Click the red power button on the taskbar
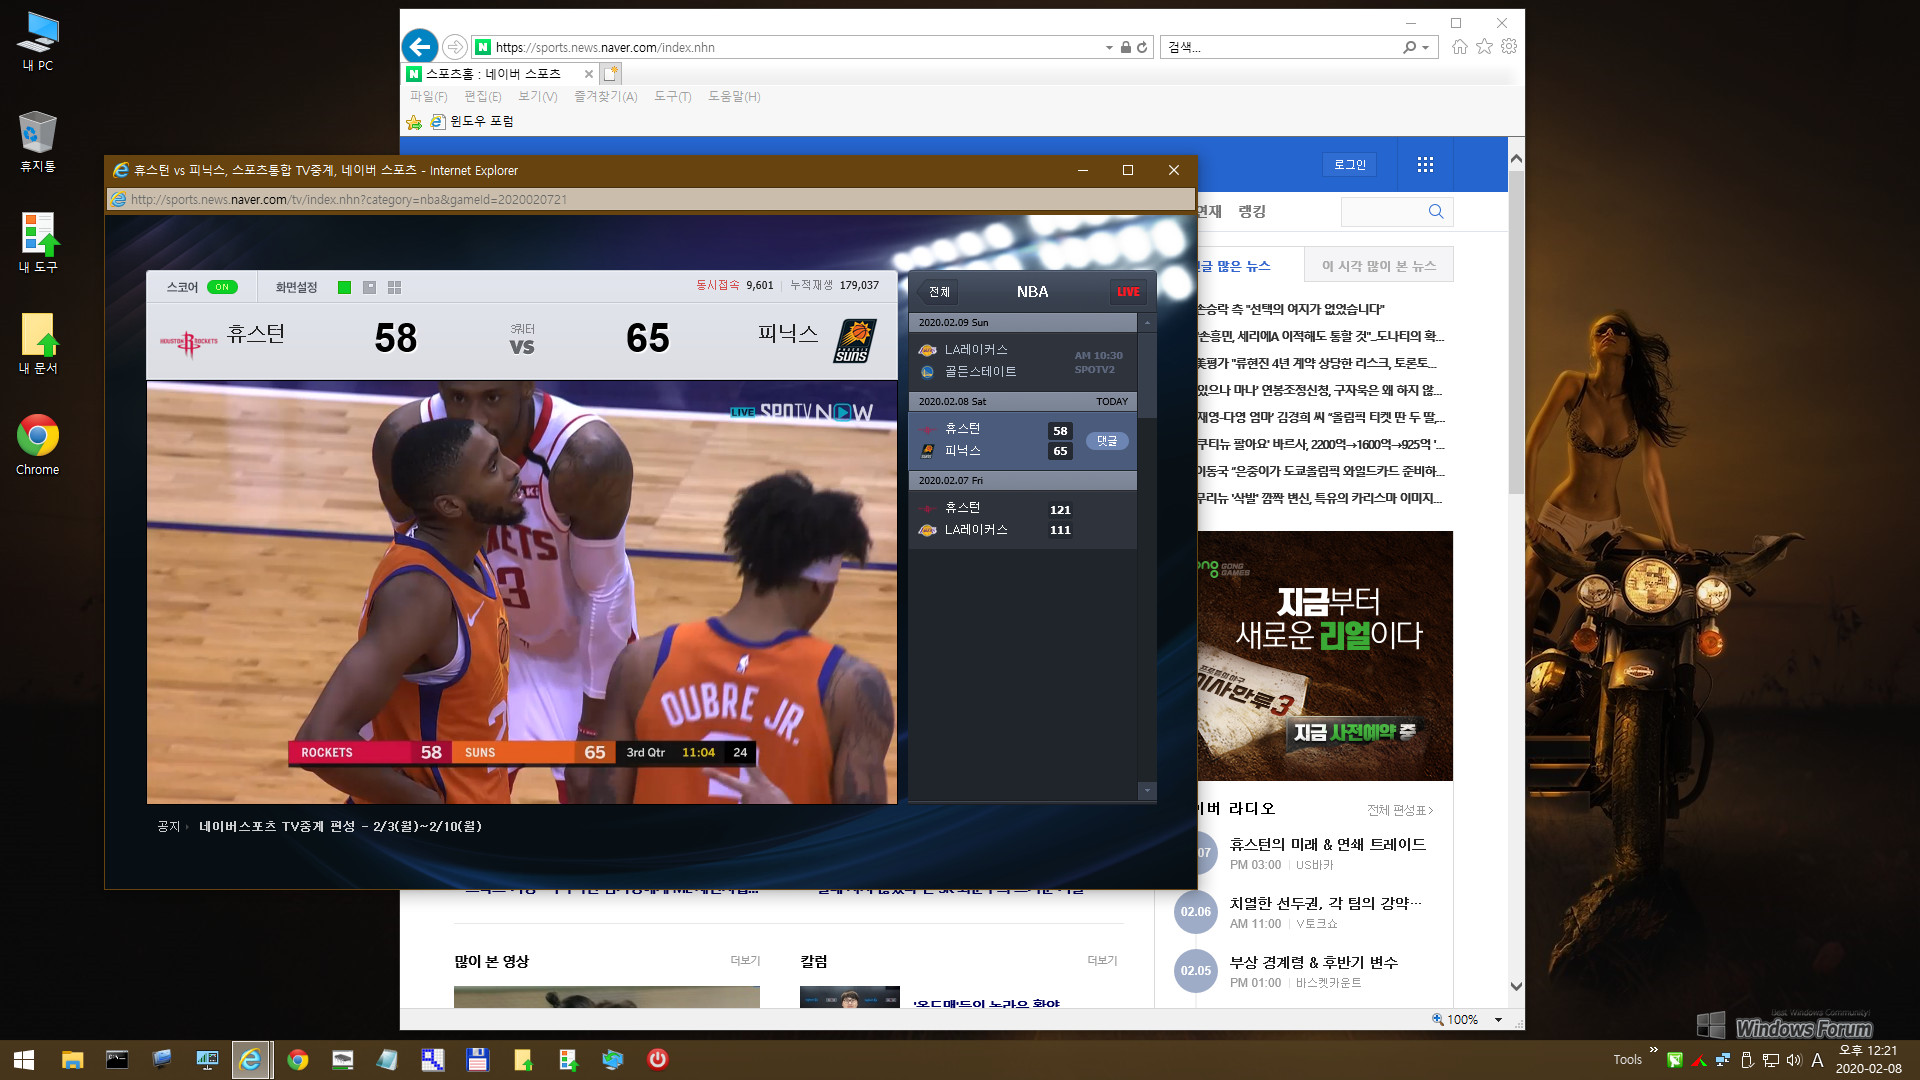Viewport: 1920px width, 1080px height. 657,1059
